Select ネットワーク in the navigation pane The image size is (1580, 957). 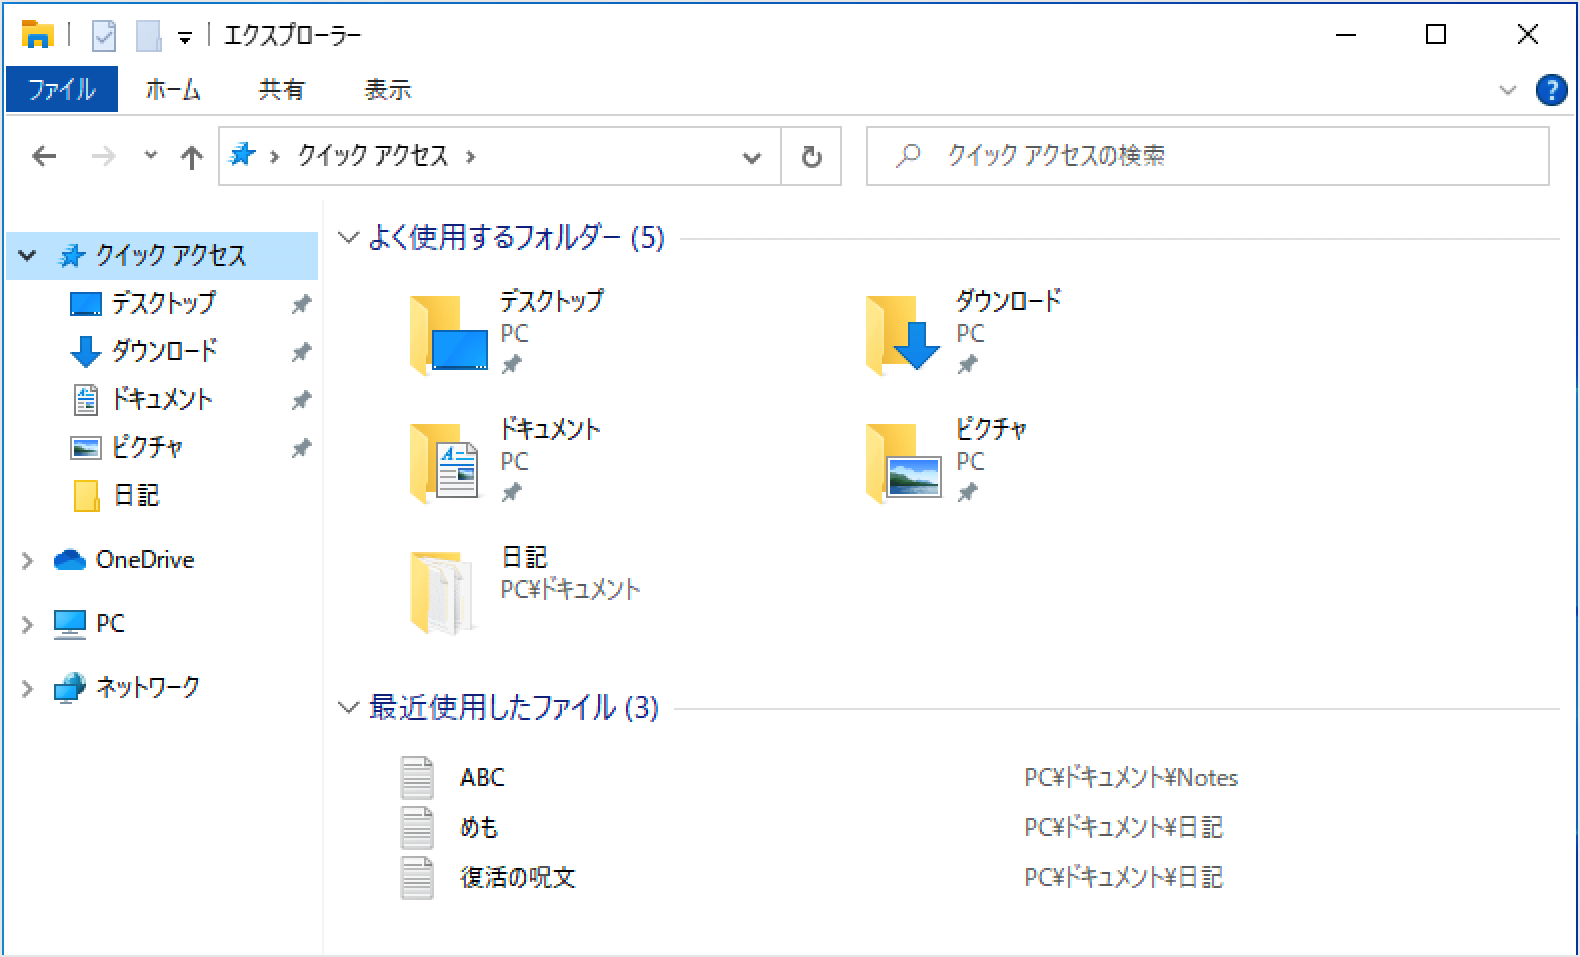[x=146, y=687]
